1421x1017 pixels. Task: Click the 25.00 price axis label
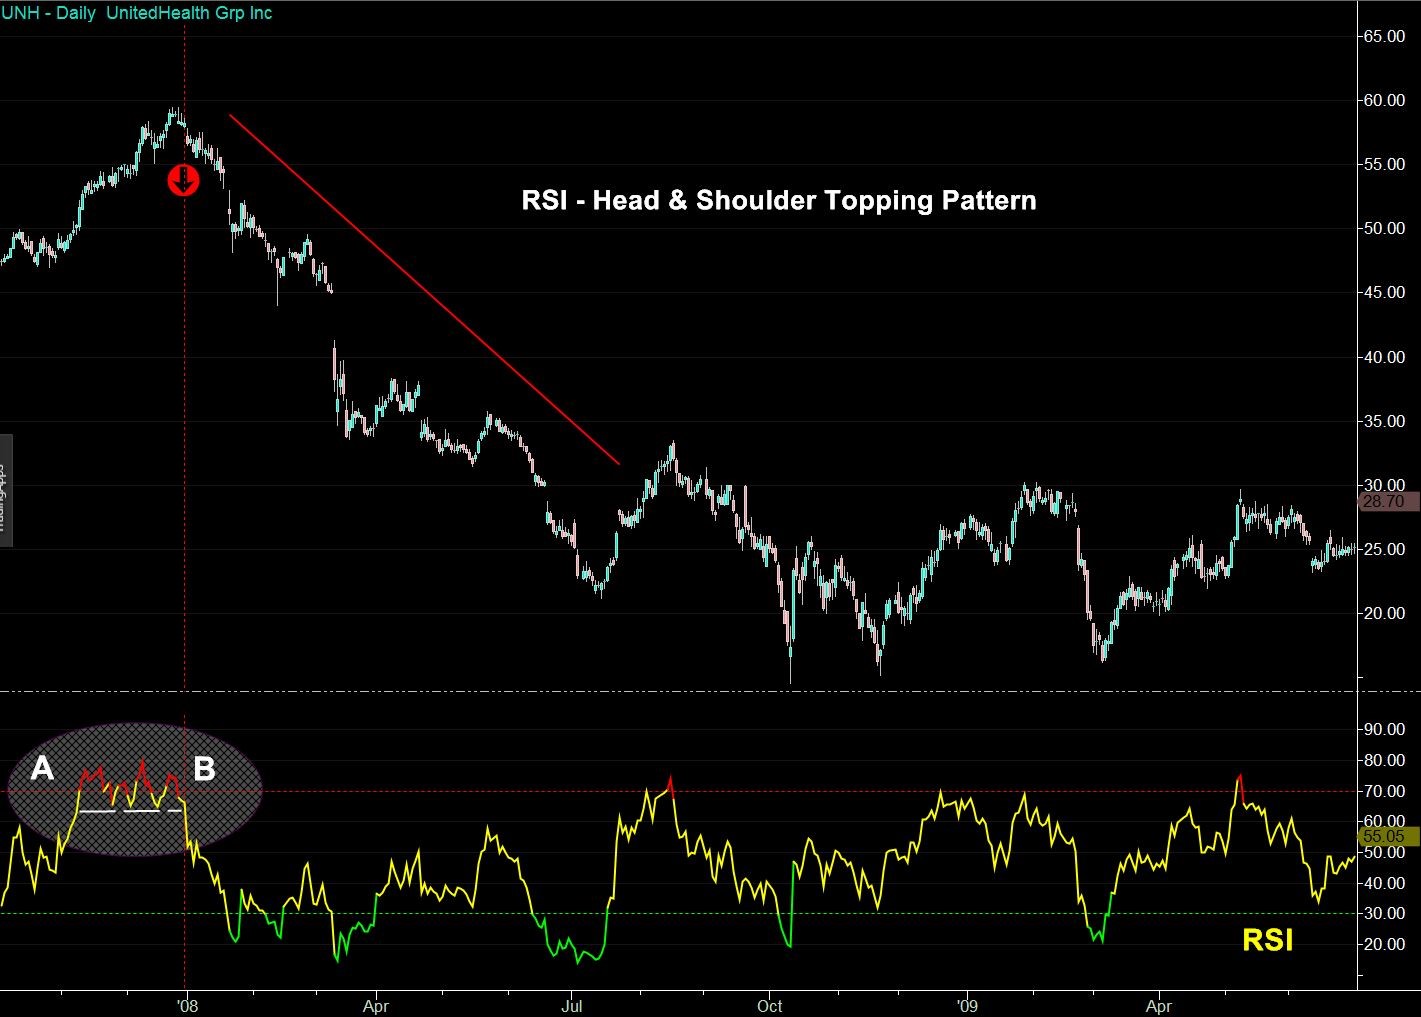[x=1384, y=549]
